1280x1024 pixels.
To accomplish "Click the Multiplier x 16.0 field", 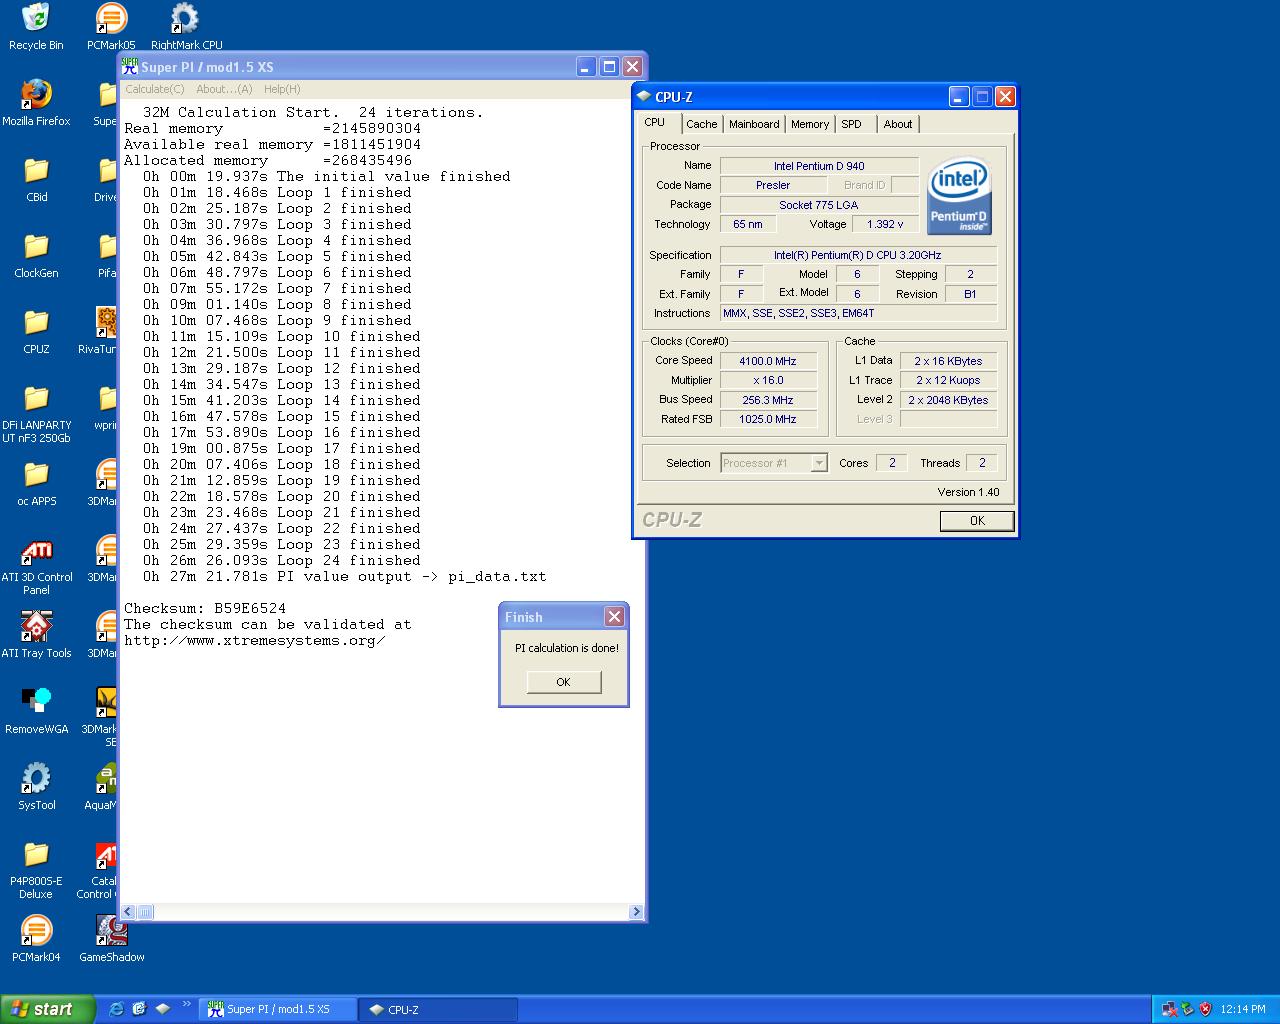I will [x=768, y=380].
